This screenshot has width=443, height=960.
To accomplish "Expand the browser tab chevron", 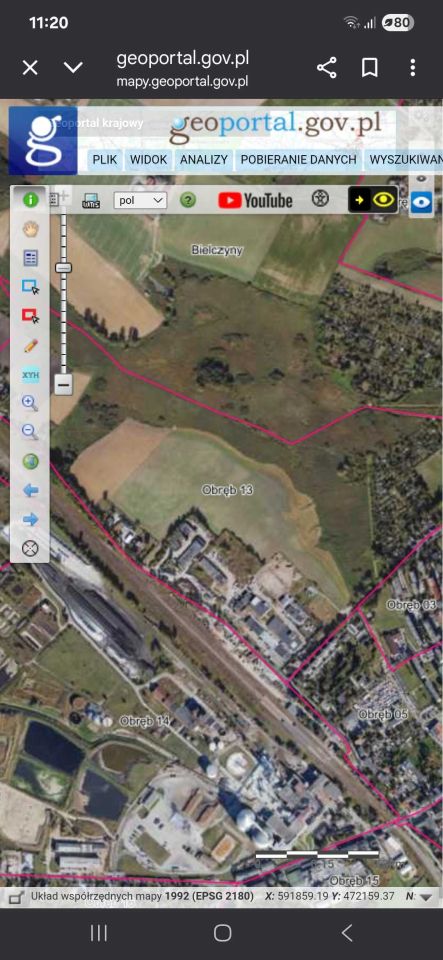I will tap(73, 67).
